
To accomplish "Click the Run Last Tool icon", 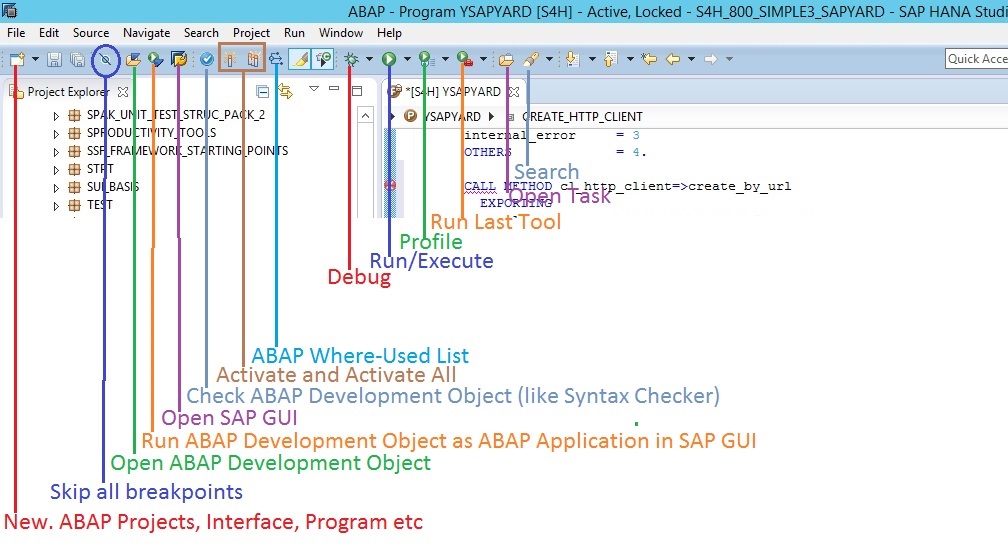I will [x=464, y=59].
